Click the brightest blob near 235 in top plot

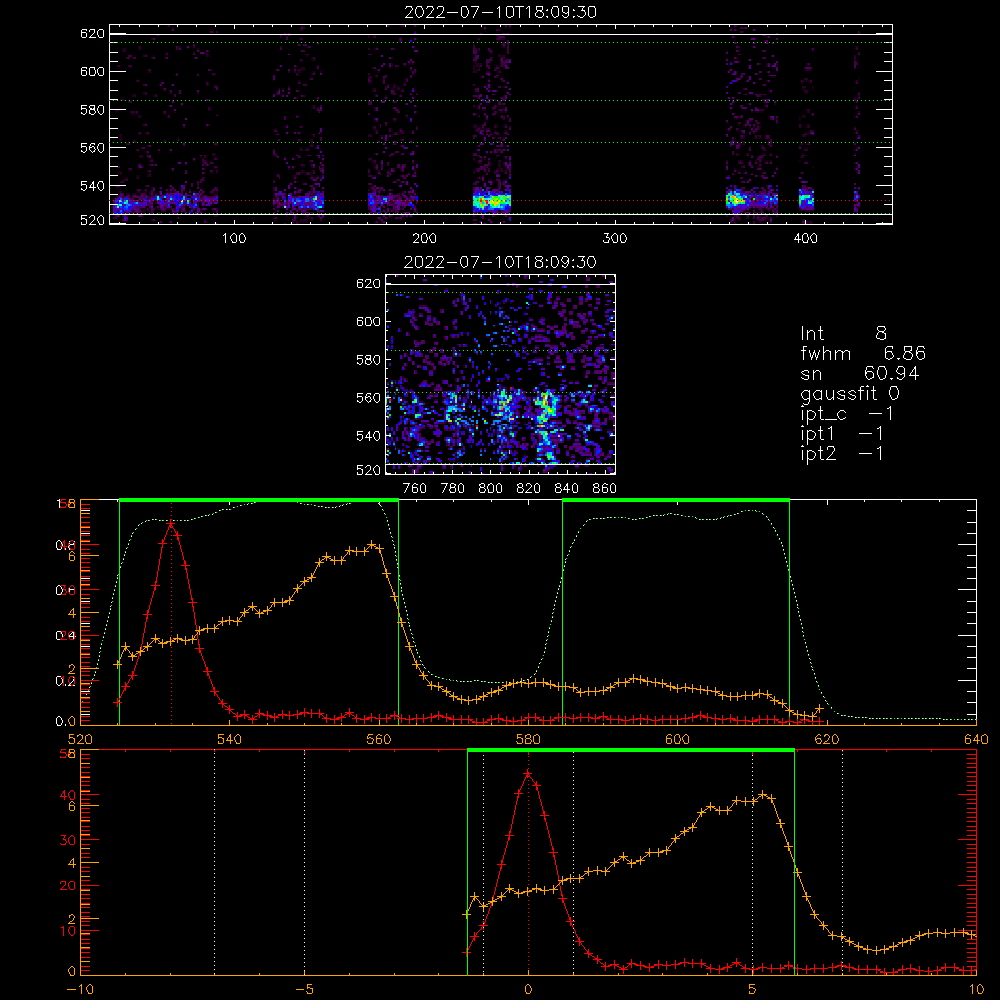(492, 202)
